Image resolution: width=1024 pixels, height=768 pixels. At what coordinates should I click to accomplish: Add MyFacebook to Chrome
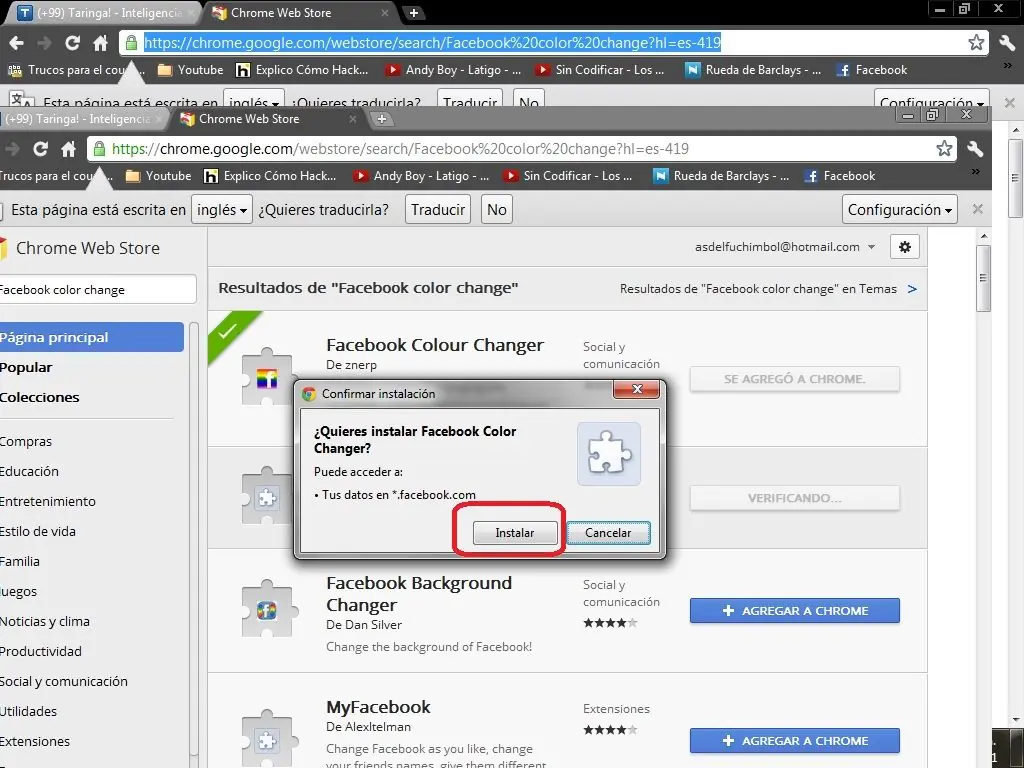(795, 741)
